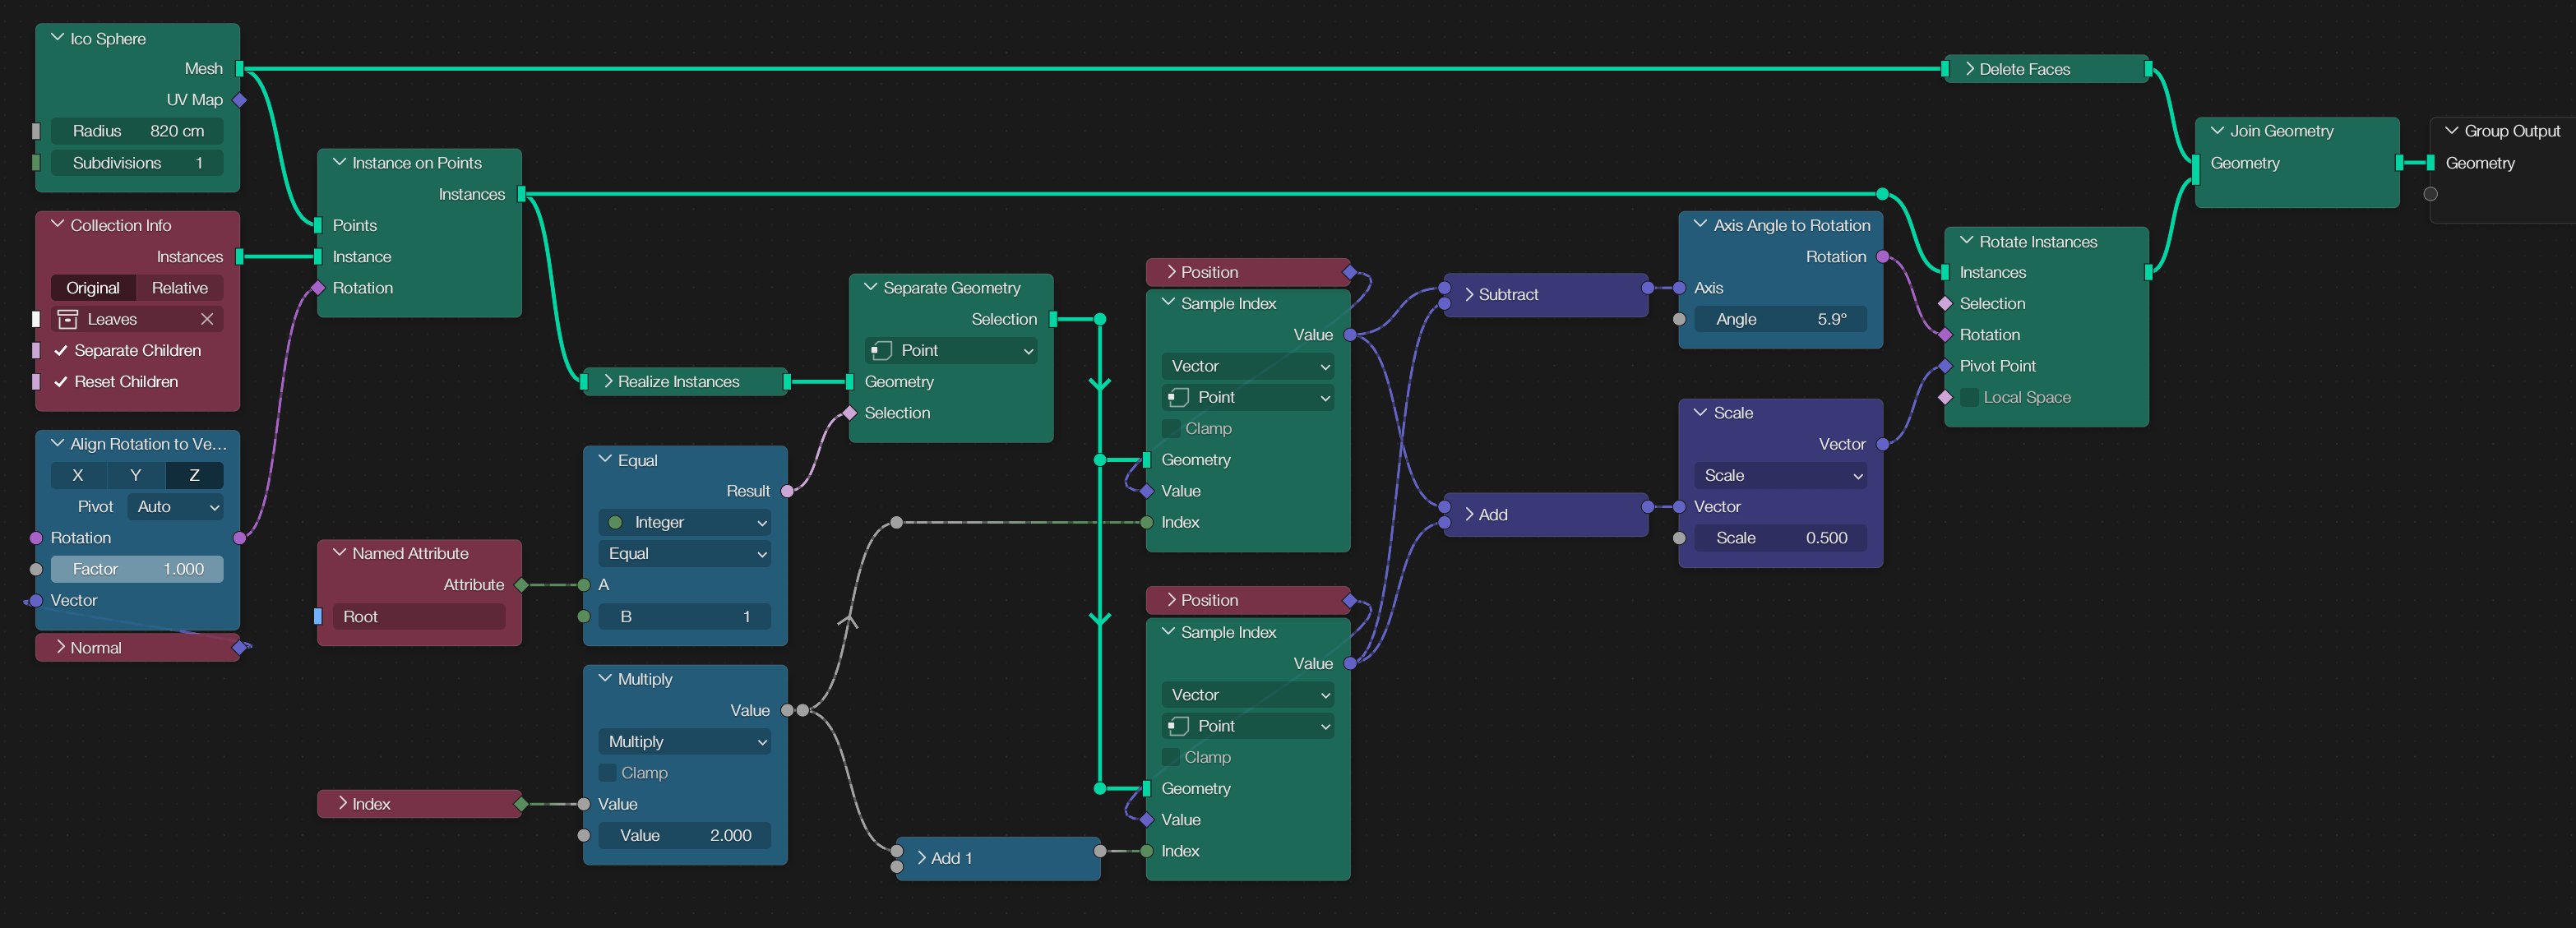Open the Multiply operation dropdown
Viewport: 2576px width, 928px height.
[685, 742]
